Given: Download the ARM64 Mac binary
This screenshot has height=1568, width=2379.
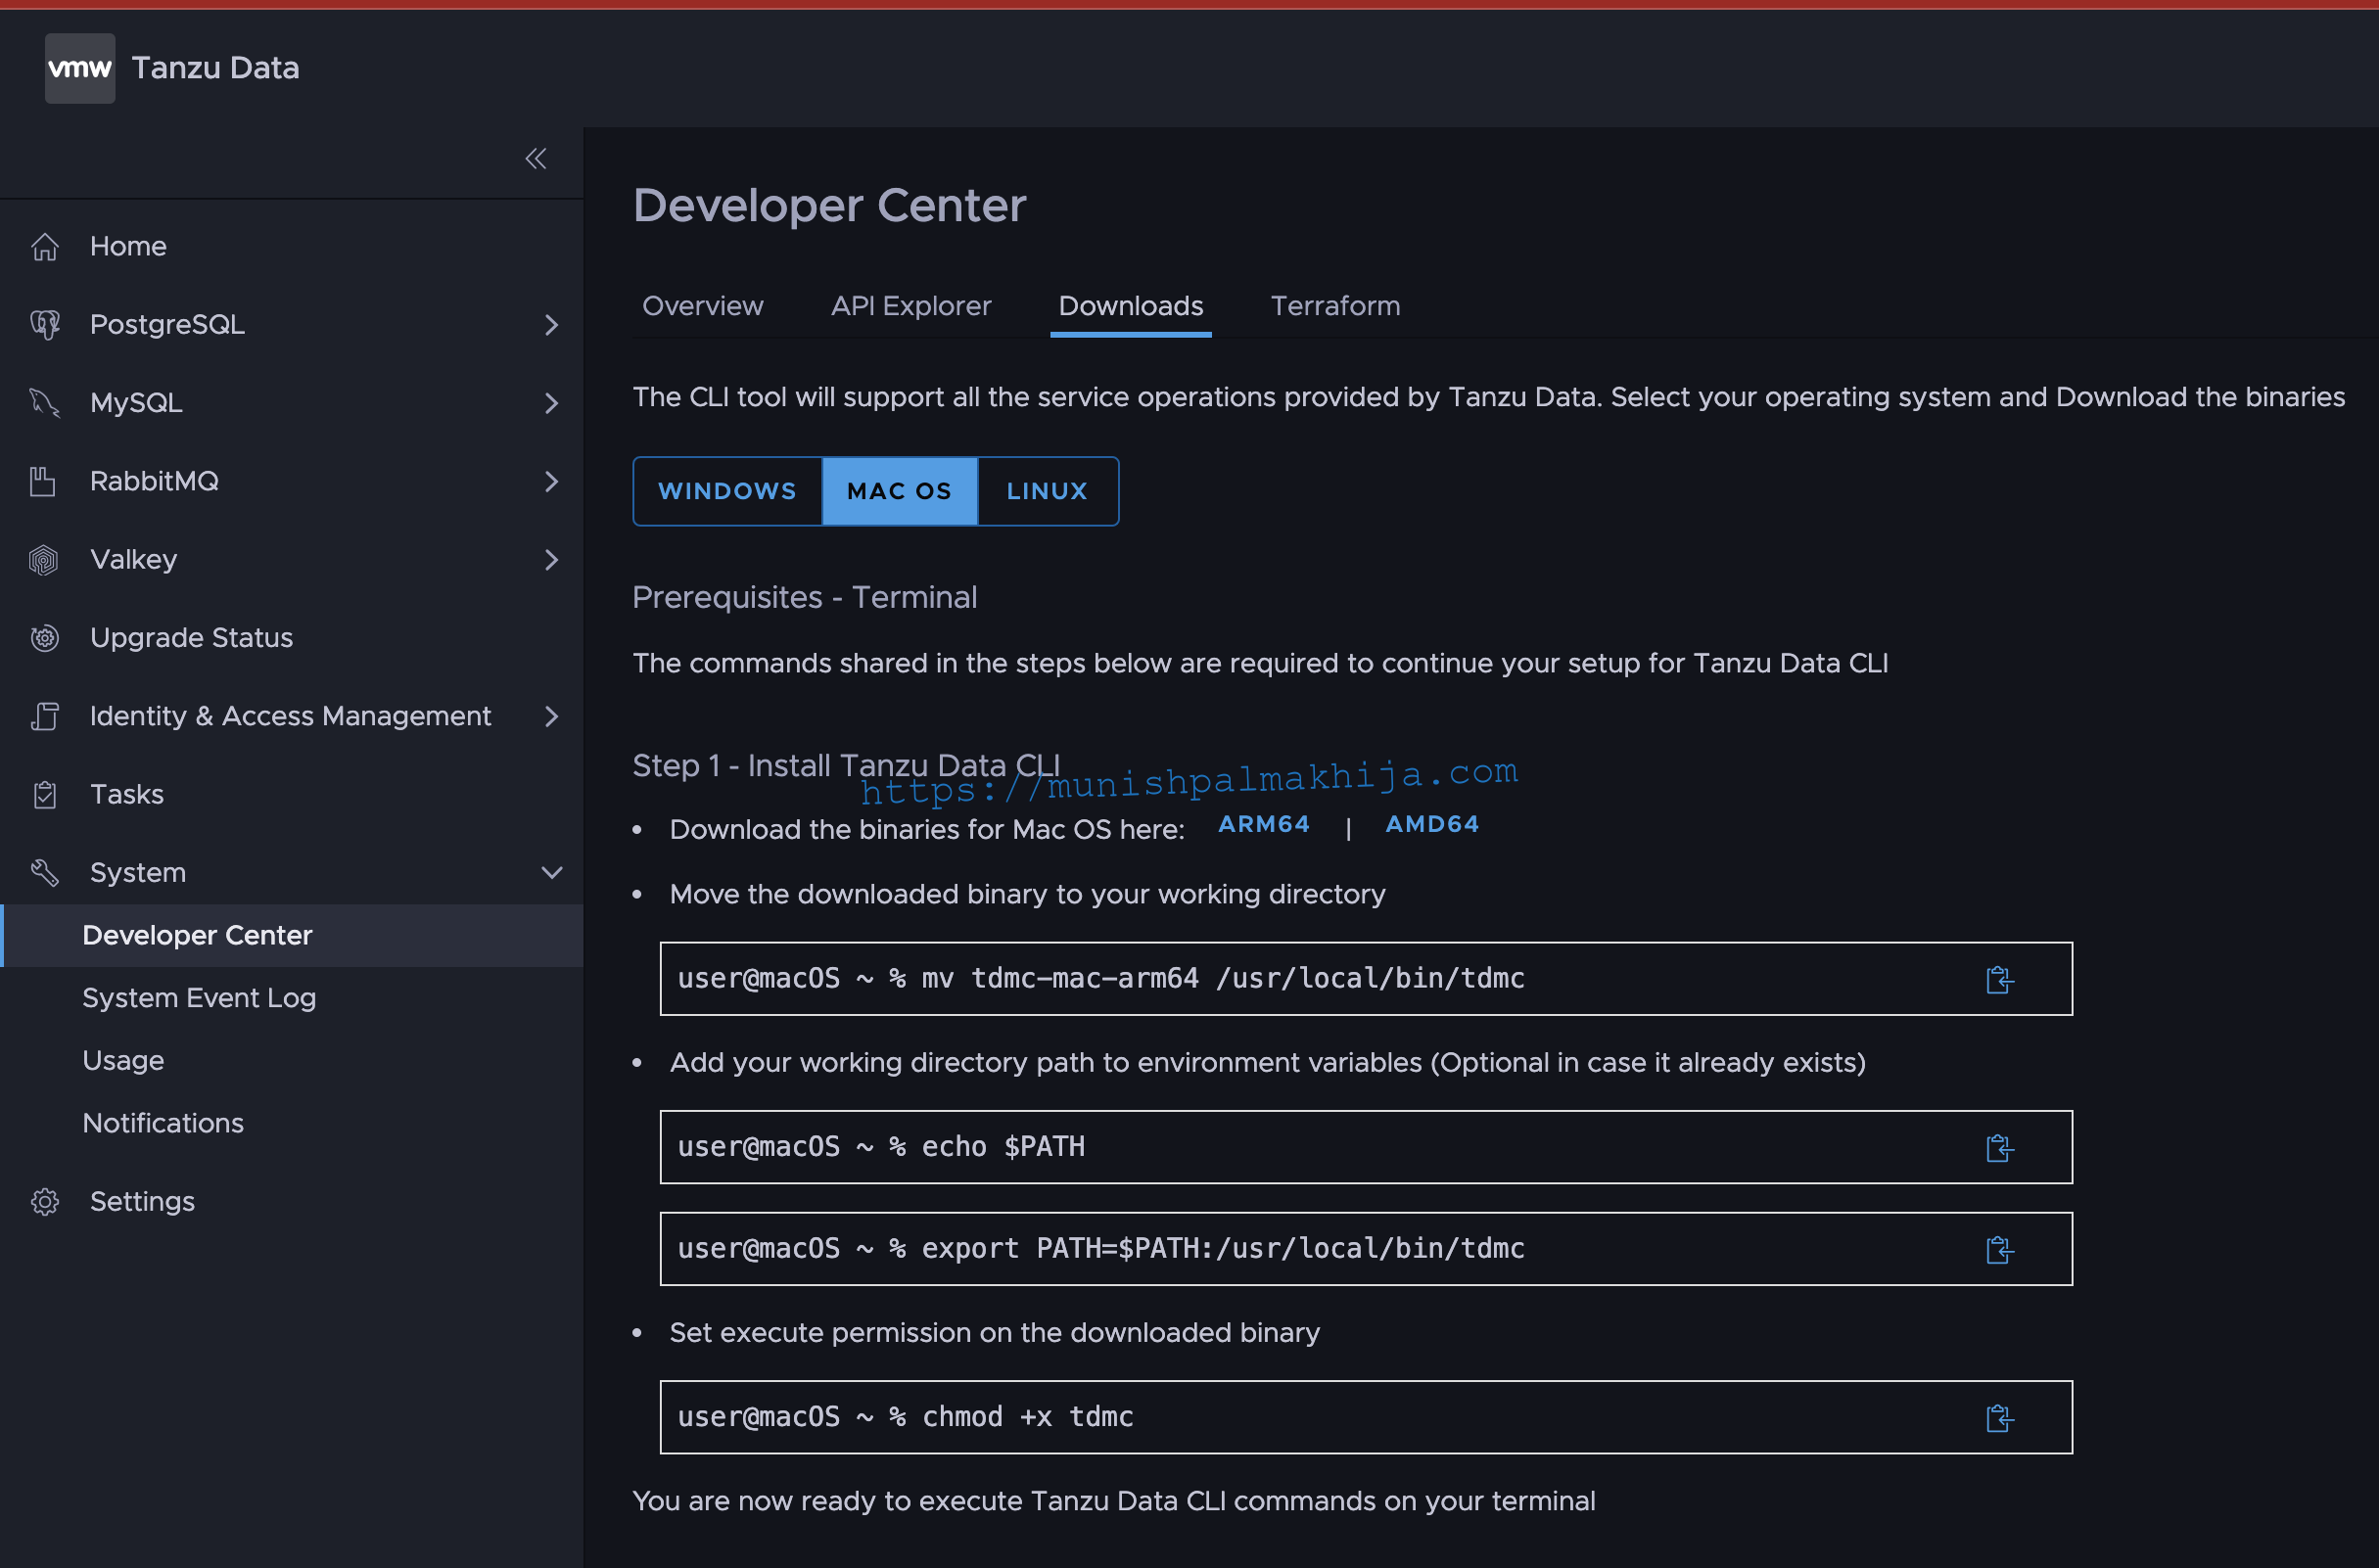Looking at the screenshot, I should [x=1264, y=824].
